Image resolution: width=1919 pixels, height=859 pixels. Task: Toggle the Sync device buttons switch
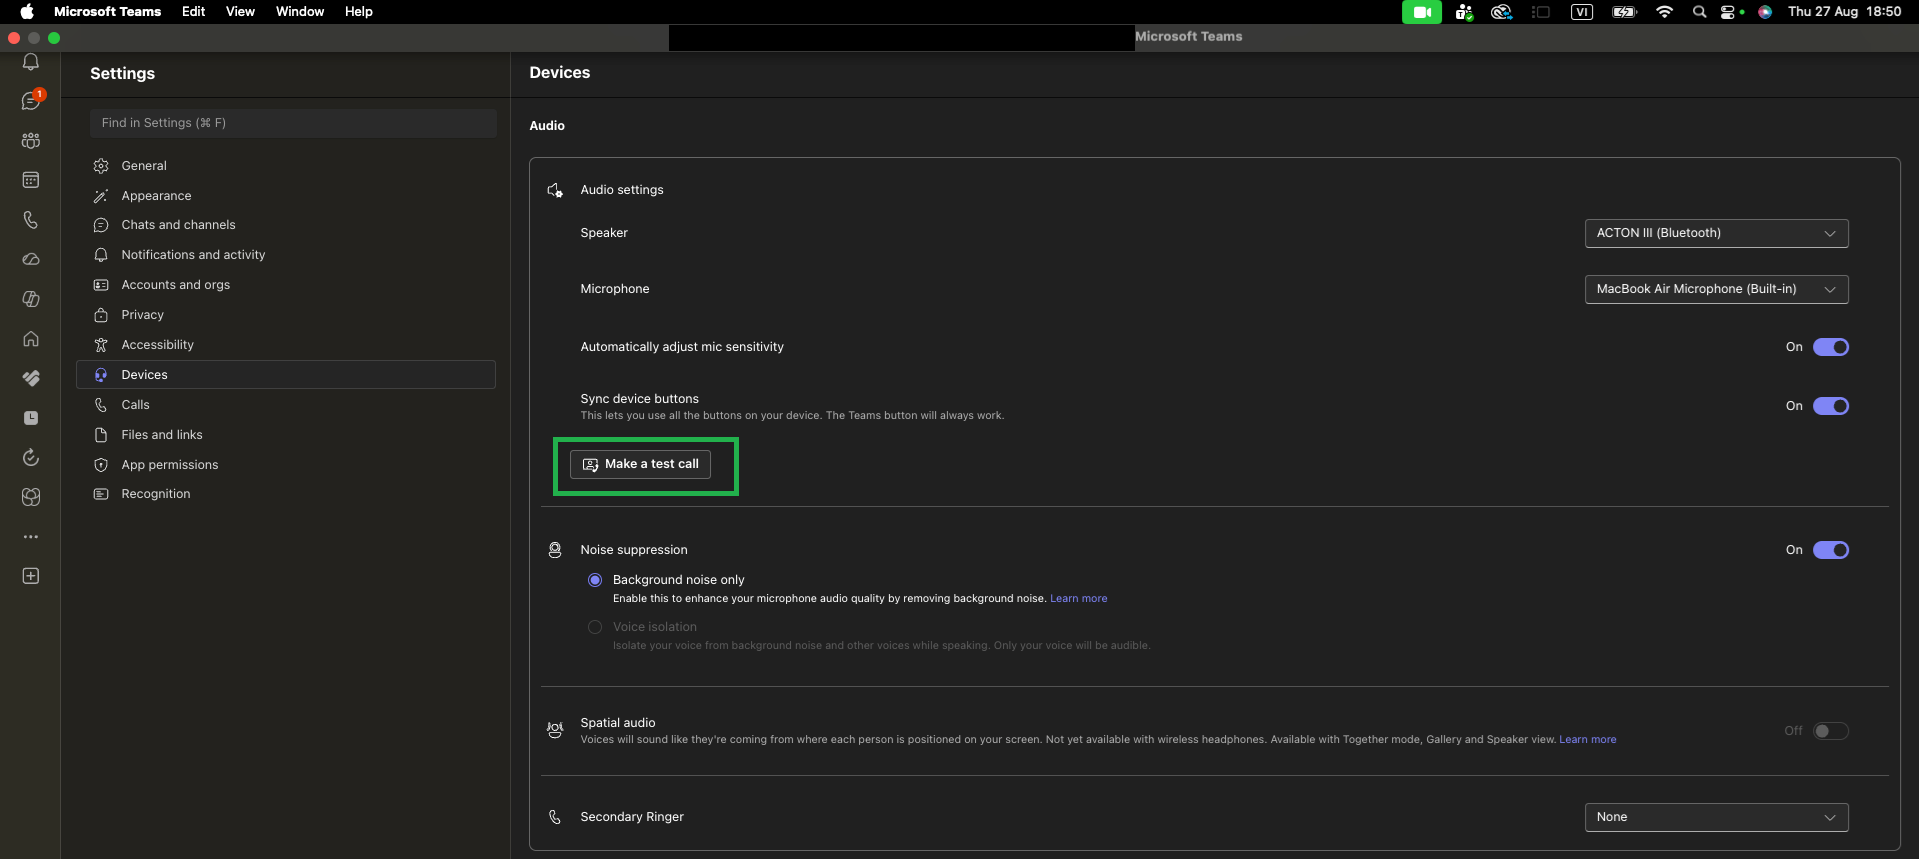click(x=1831, y=406)
